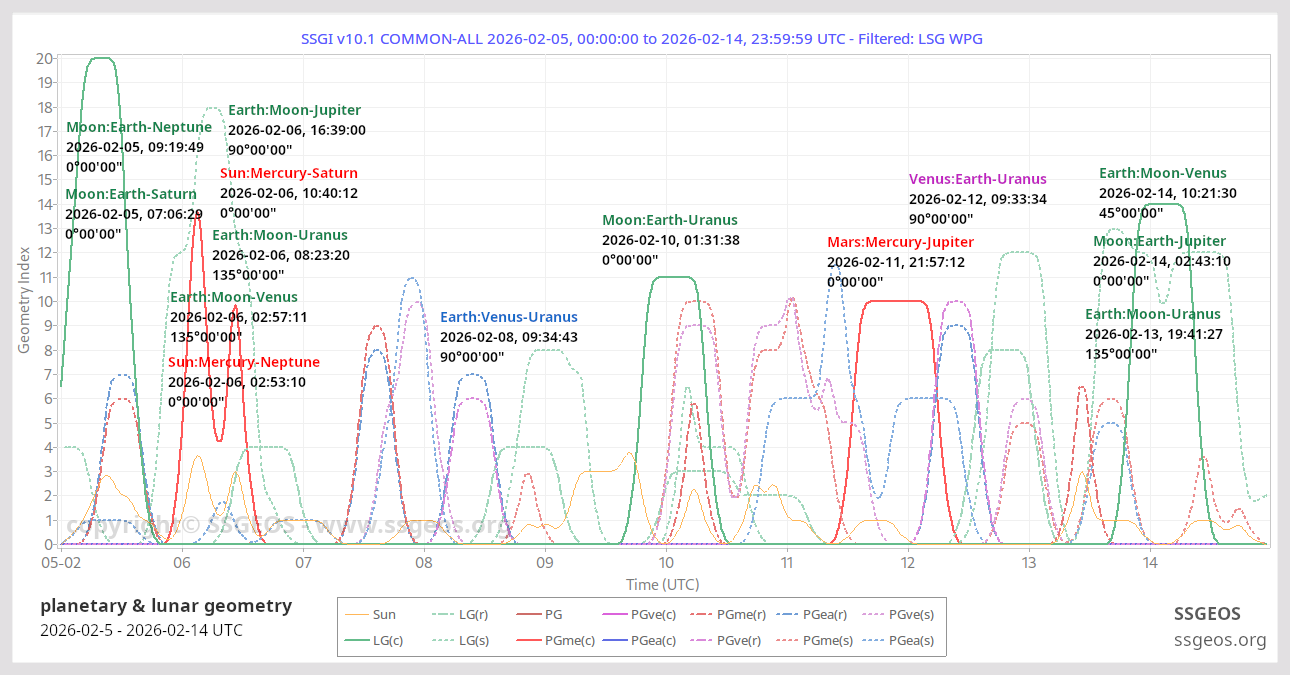
Task: Click the Earth:Venus-Uranus annotation label
Action: pyautogui.click(x=508, y=317)
